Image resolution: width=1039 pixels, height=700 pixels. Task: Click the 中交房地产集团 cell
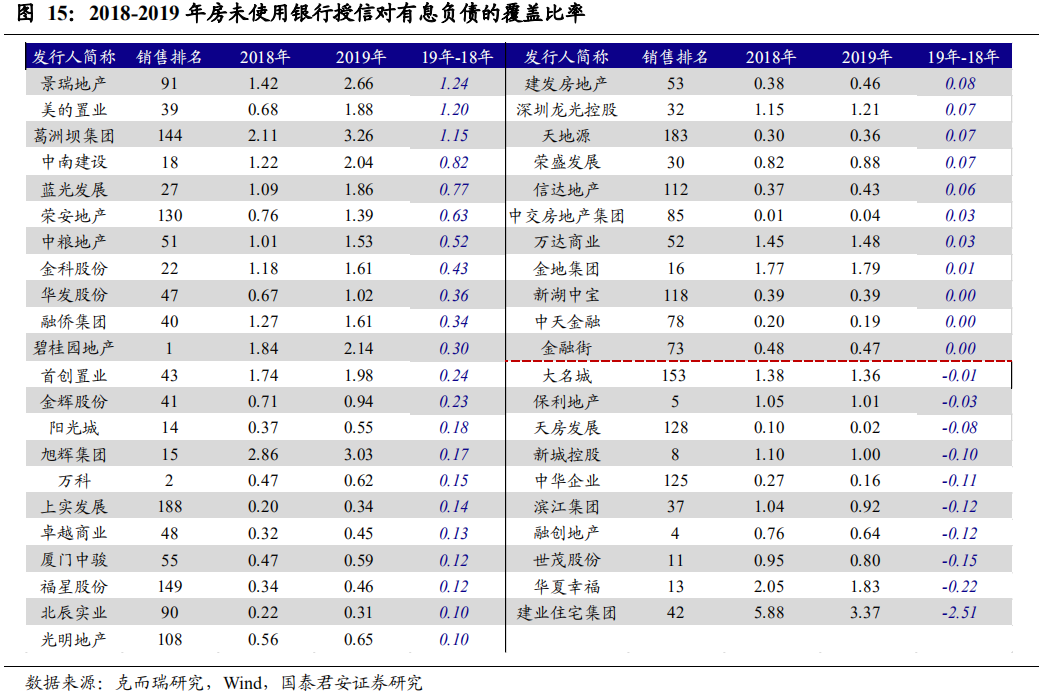[x=567, y=215]
